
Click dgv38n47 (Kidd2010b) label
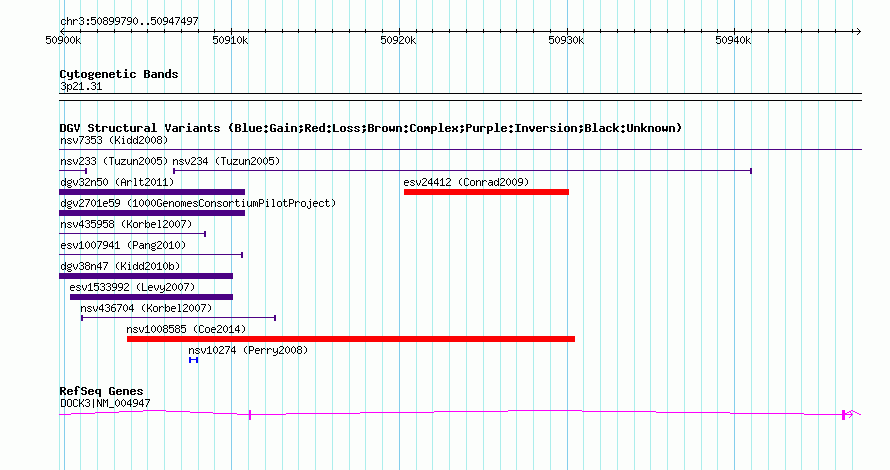[x=120, y=266]
